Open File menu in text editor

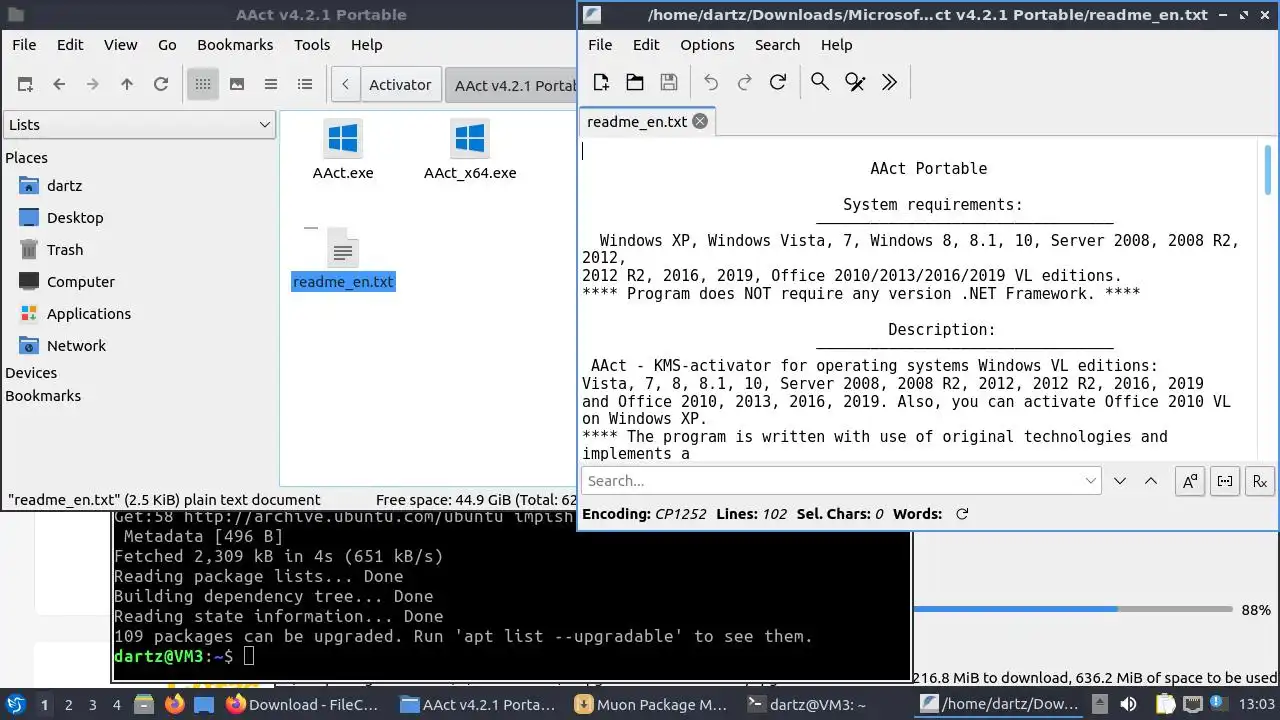click(x=600, y=45)
